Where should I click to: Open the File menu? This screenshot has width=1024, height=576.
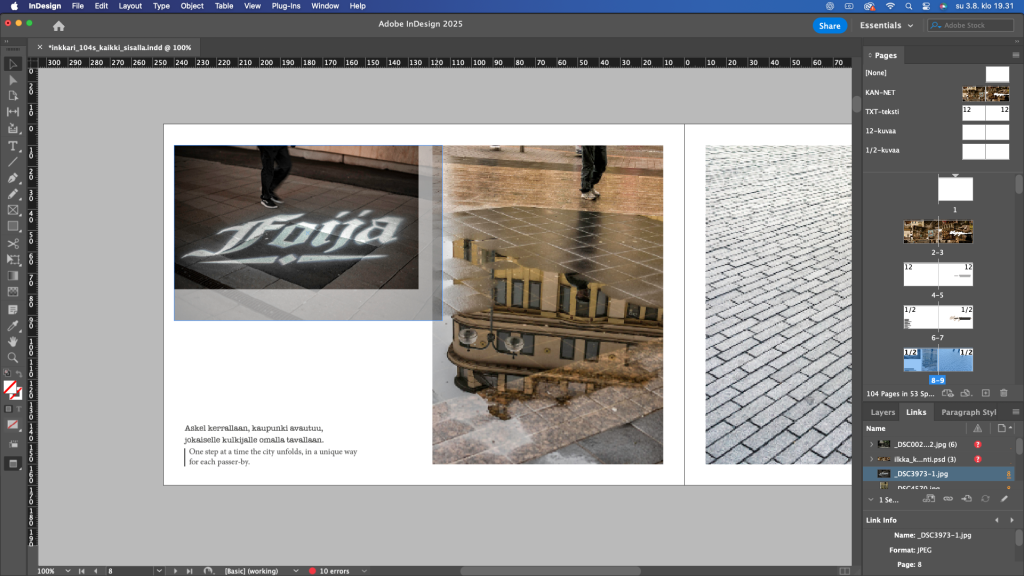click(x=78, y=6)
